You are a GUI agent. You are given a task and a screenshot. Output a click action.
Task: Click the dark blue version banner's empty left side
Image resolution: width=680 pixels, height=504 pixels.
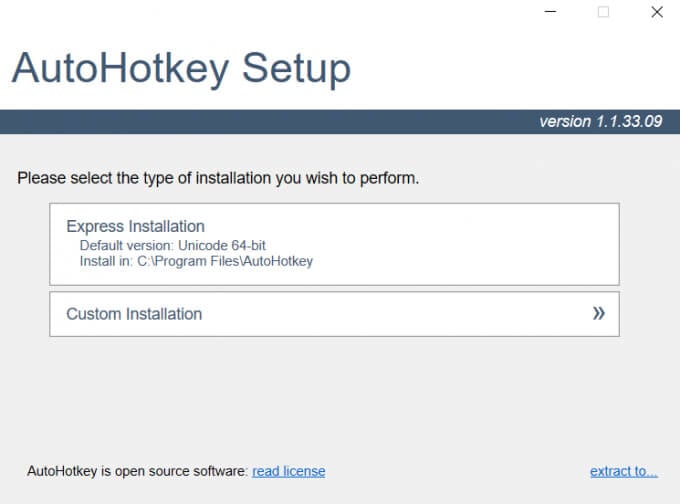[x=200, y=121]
